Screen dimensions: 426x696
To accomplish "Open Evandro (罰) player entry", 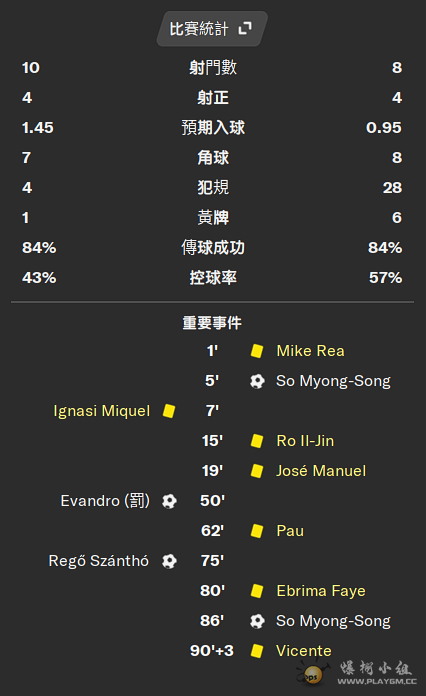I will click(105, 501).
